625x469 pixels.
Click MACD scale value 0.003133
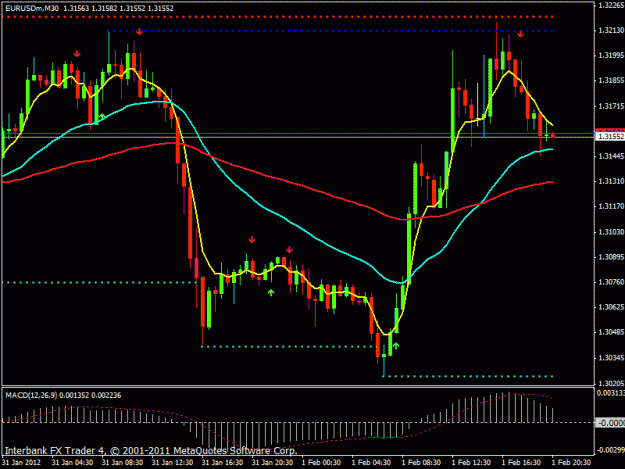click(x=610, y=393)
